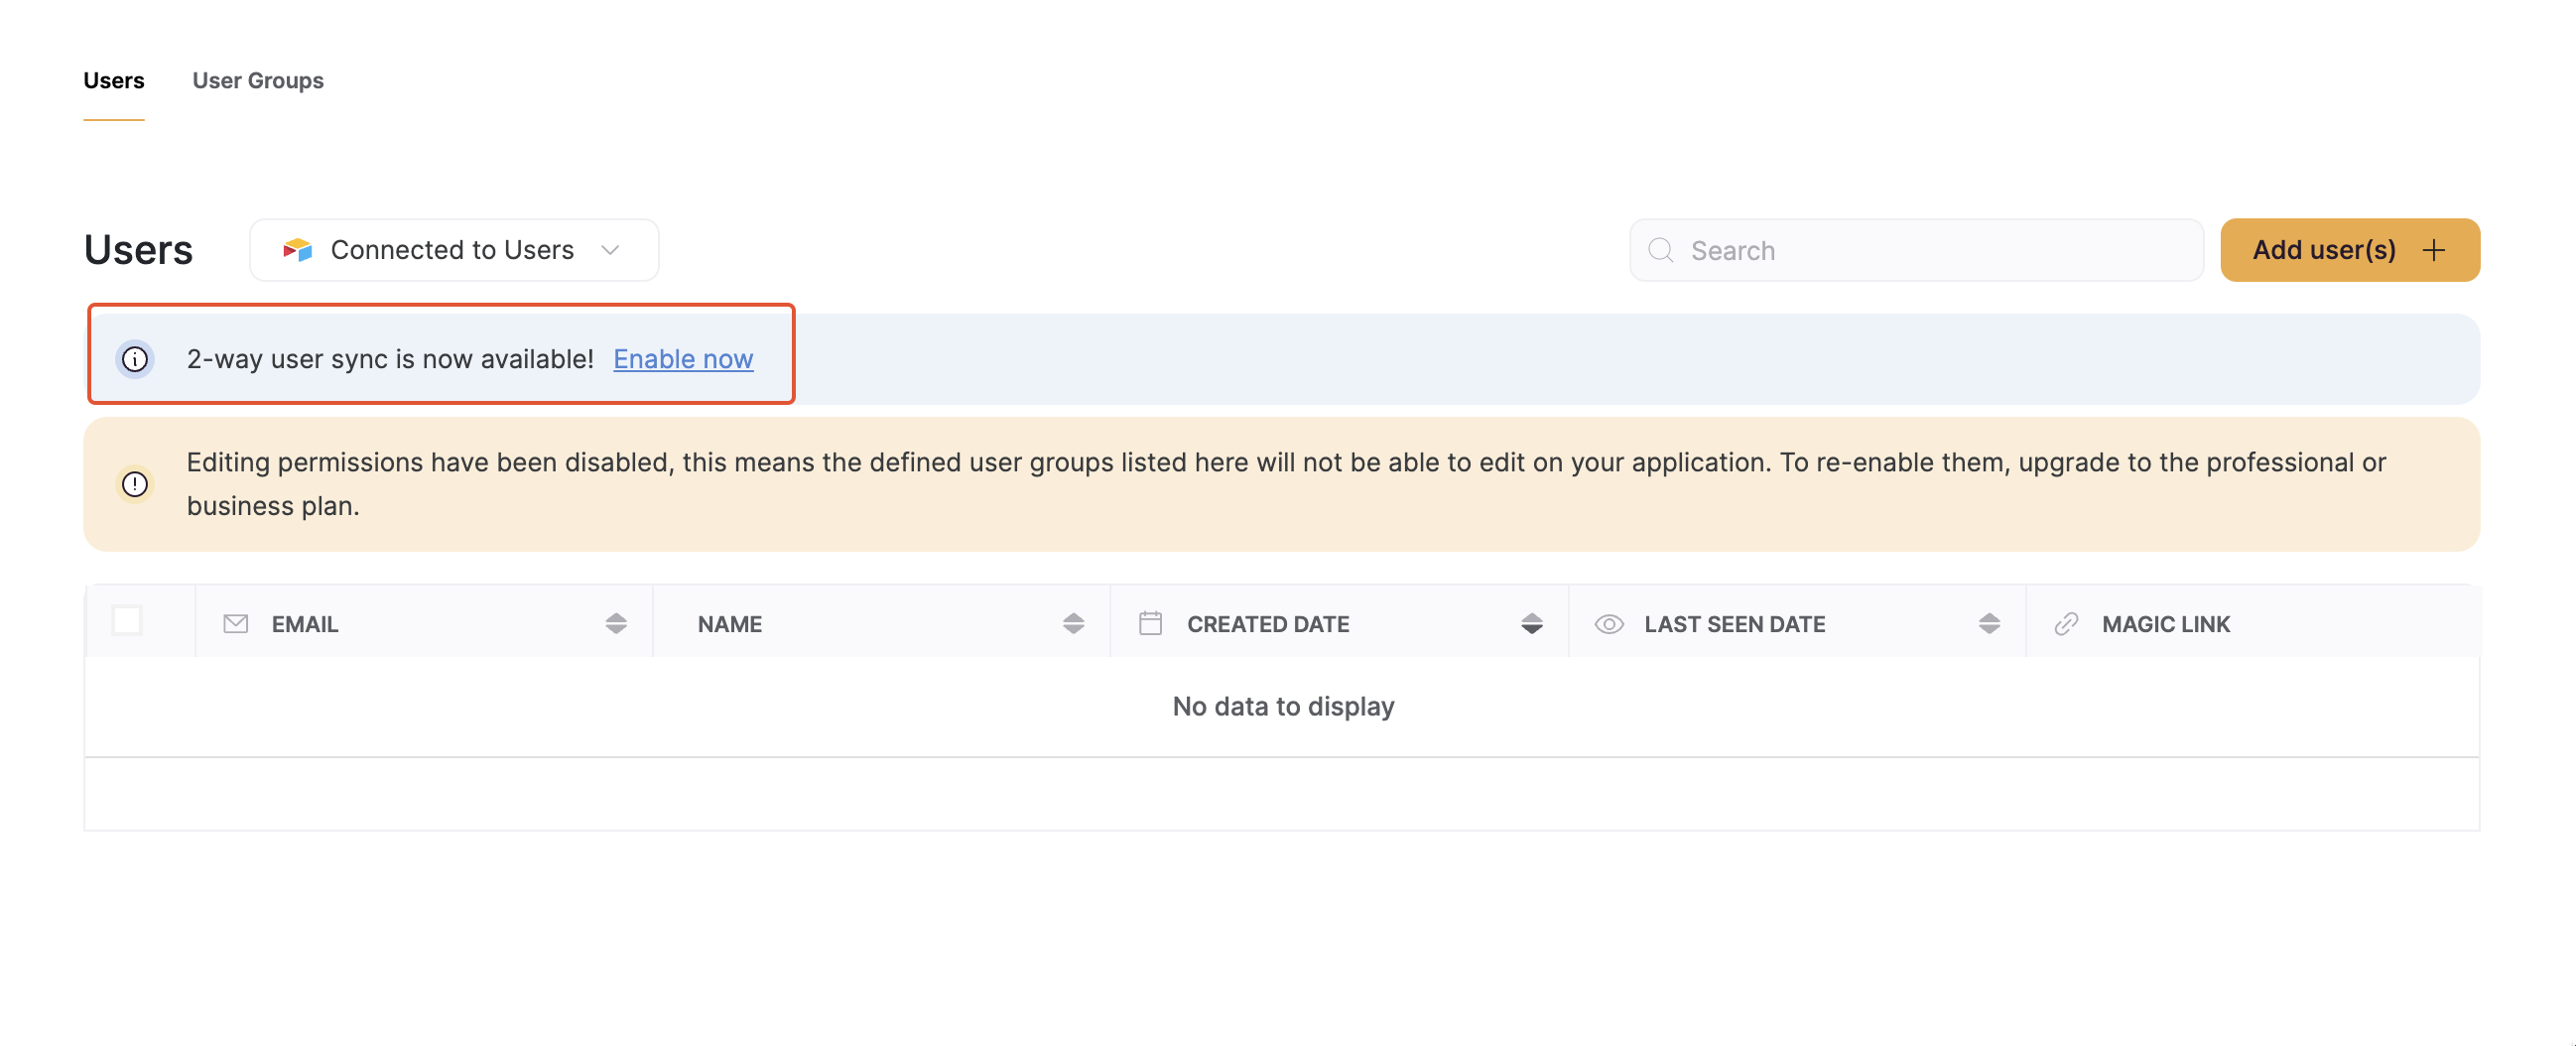2576x1046 pixels.
Task: Click the eye icon next to Last Seen Date
Action: tap(1610, 623)
